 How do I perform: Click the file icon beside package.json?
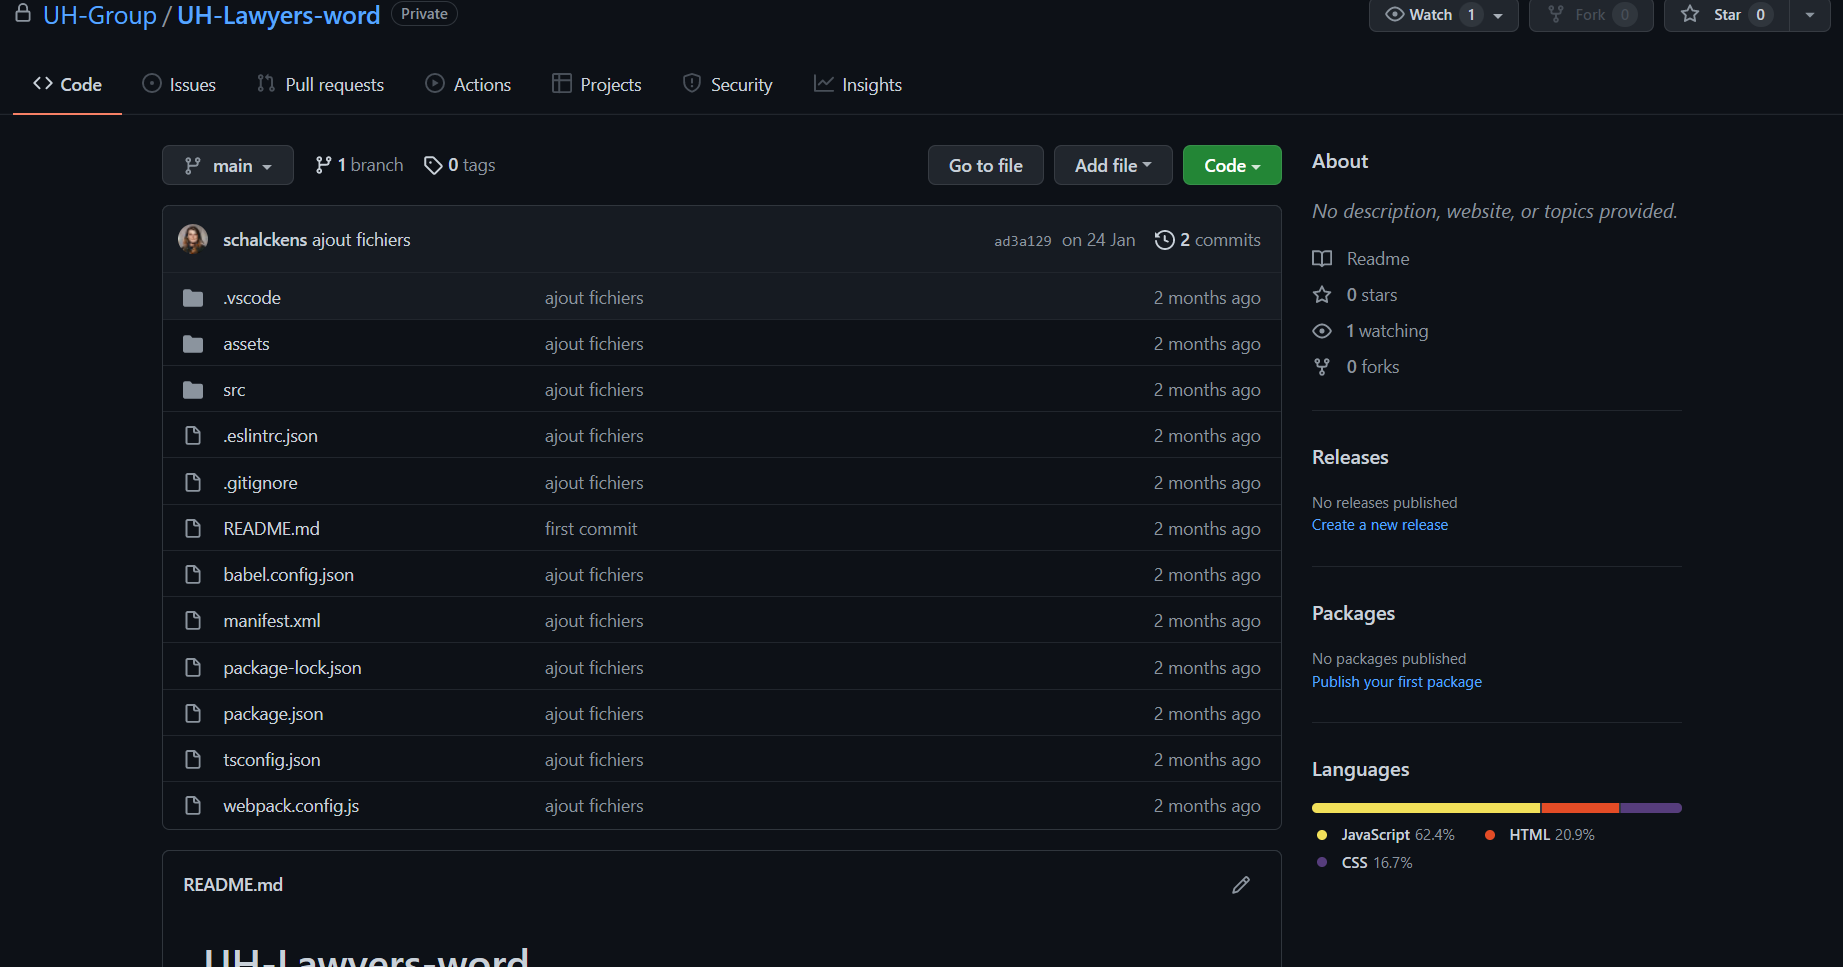(193, 714)
